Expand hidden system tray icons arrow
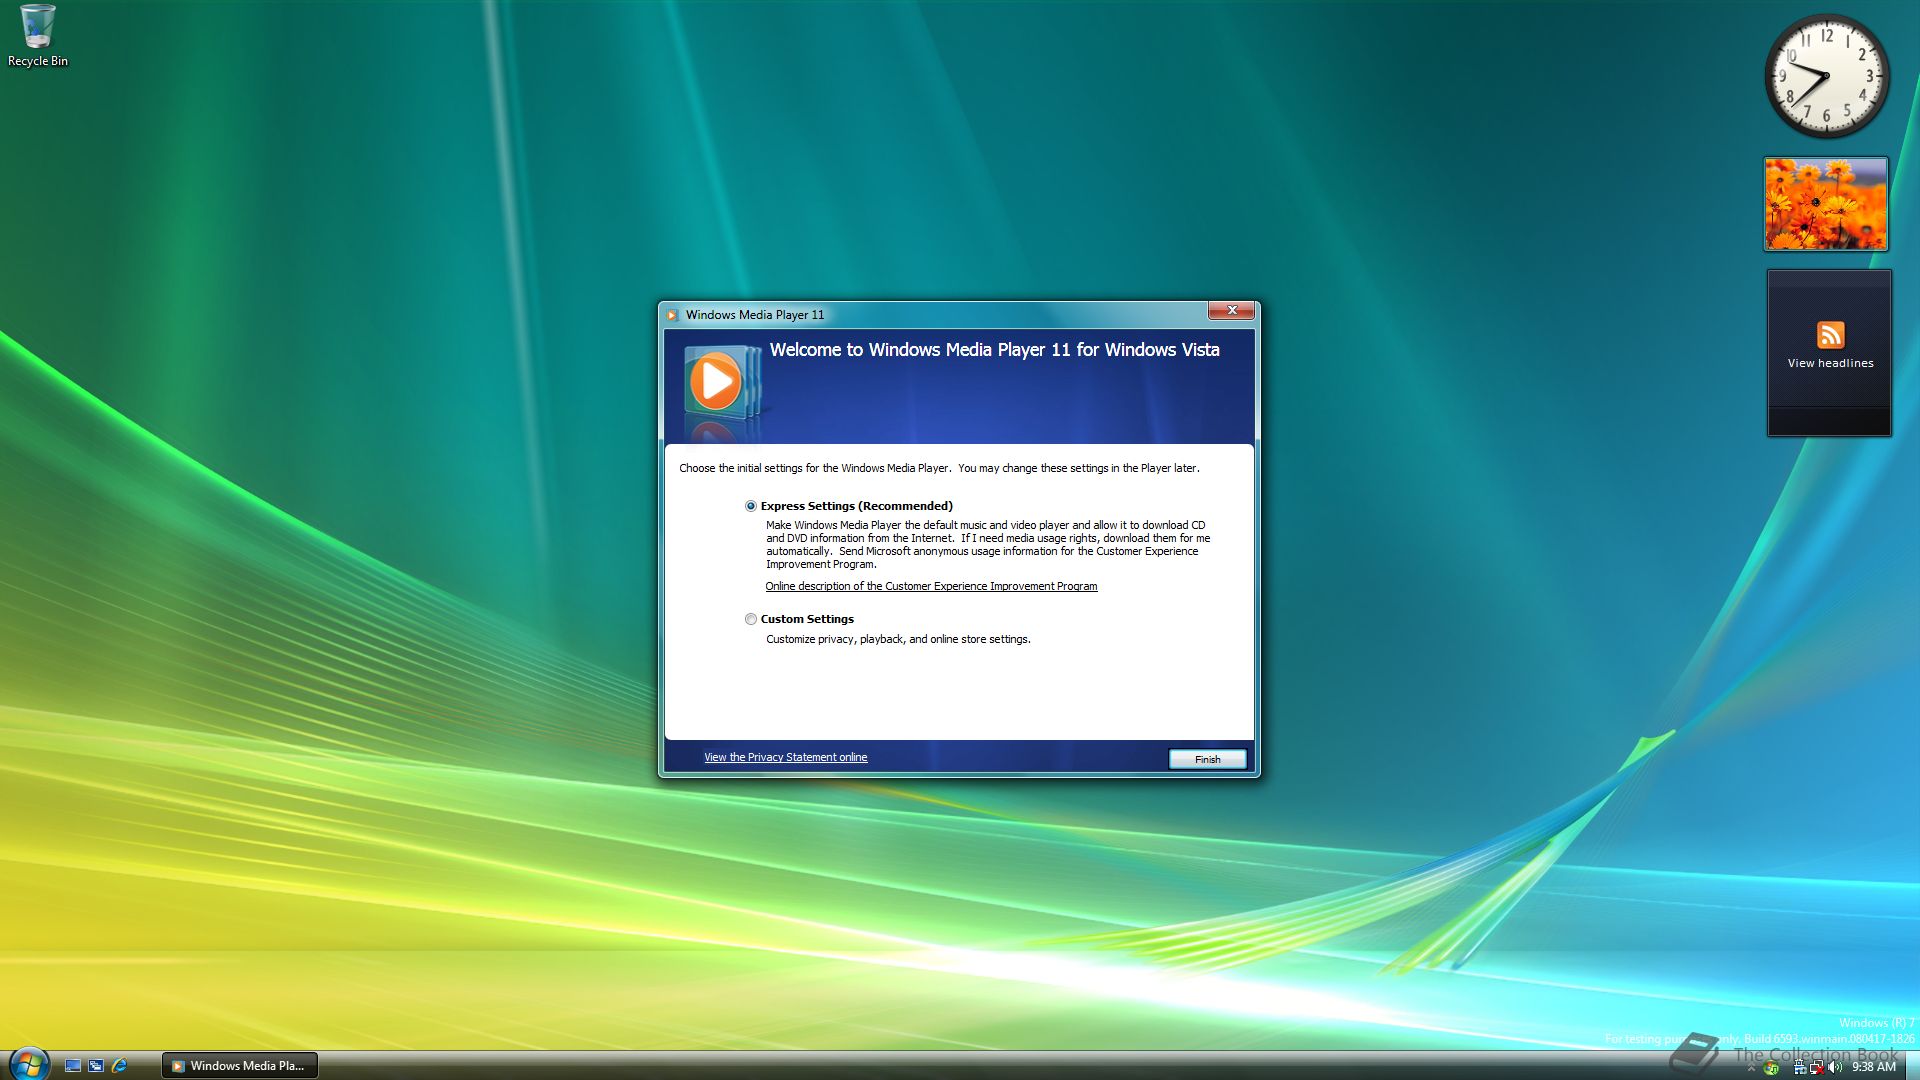This screenshot has width=1920, height=1080. pos(1751,1068)
